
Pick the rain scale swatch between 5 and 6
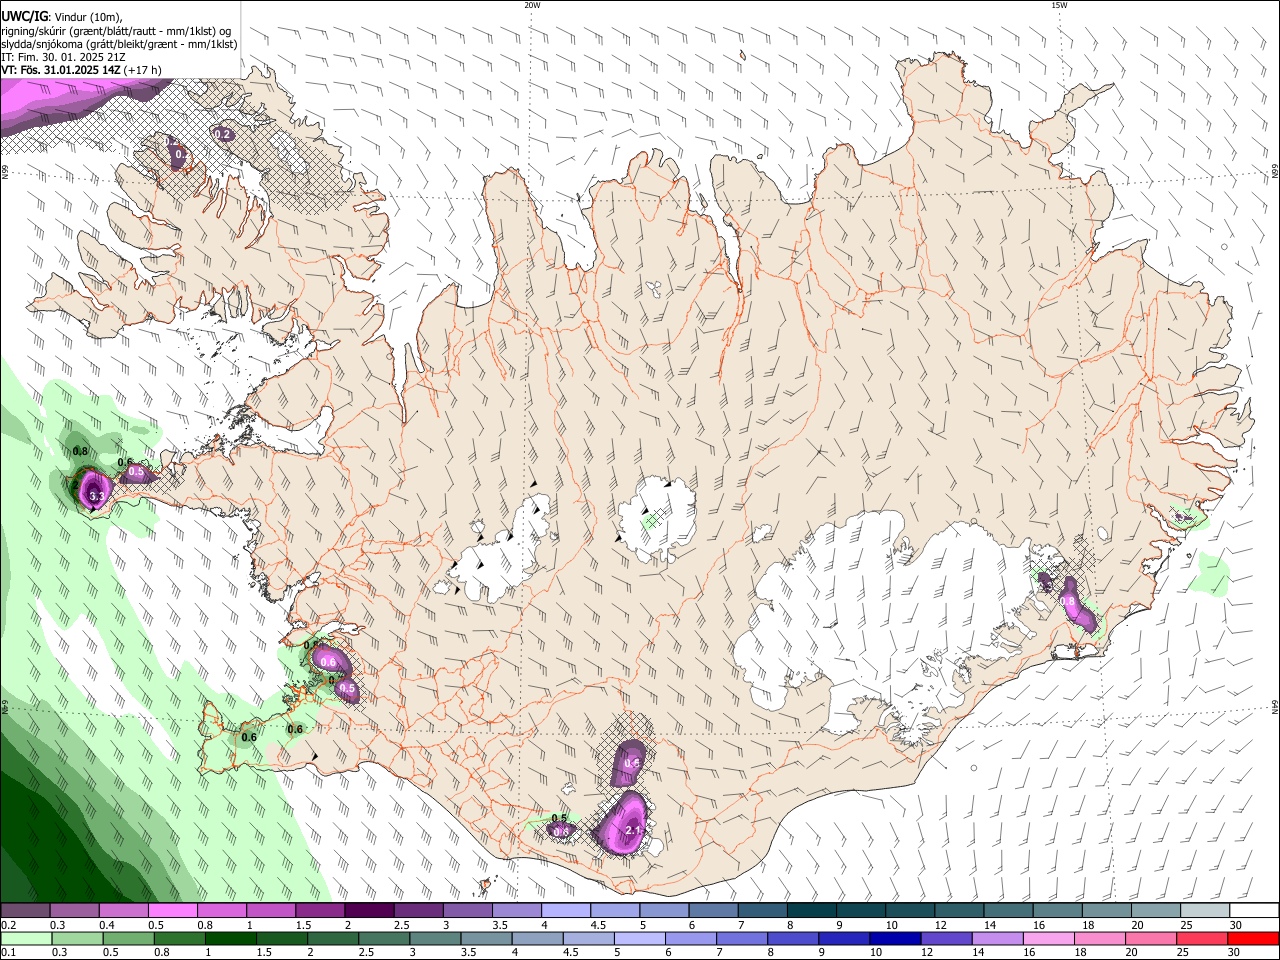pos(640,938)
